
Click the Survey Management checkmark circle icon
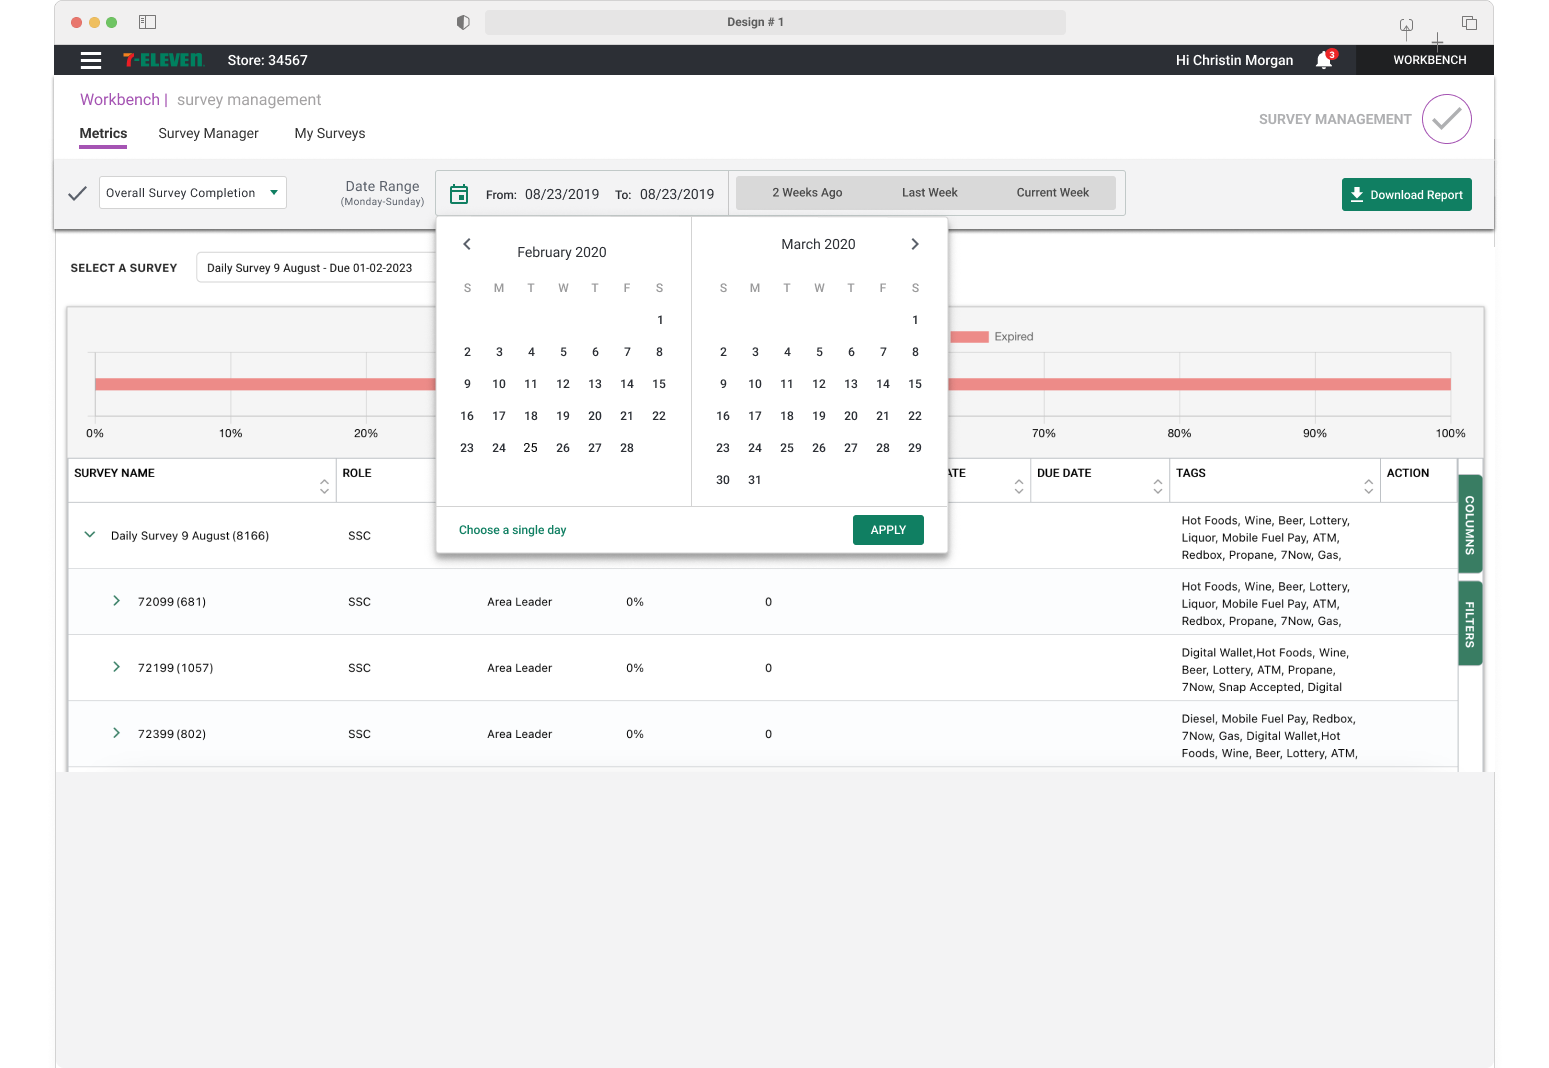pyautogui.click(x=1447, y=119)
